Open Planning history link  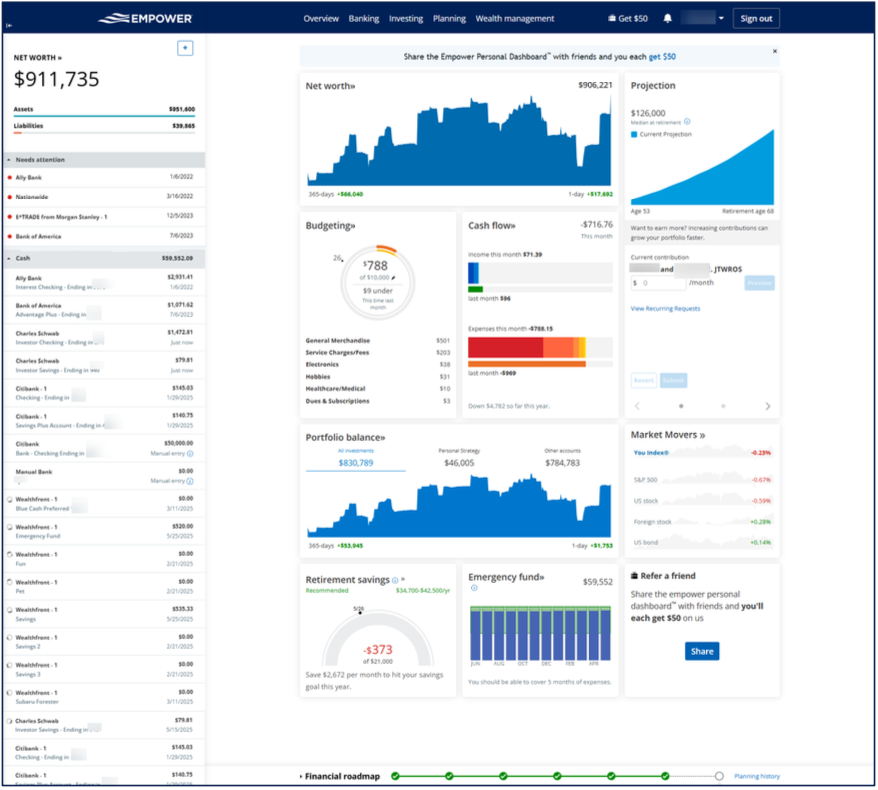[756, 777]
